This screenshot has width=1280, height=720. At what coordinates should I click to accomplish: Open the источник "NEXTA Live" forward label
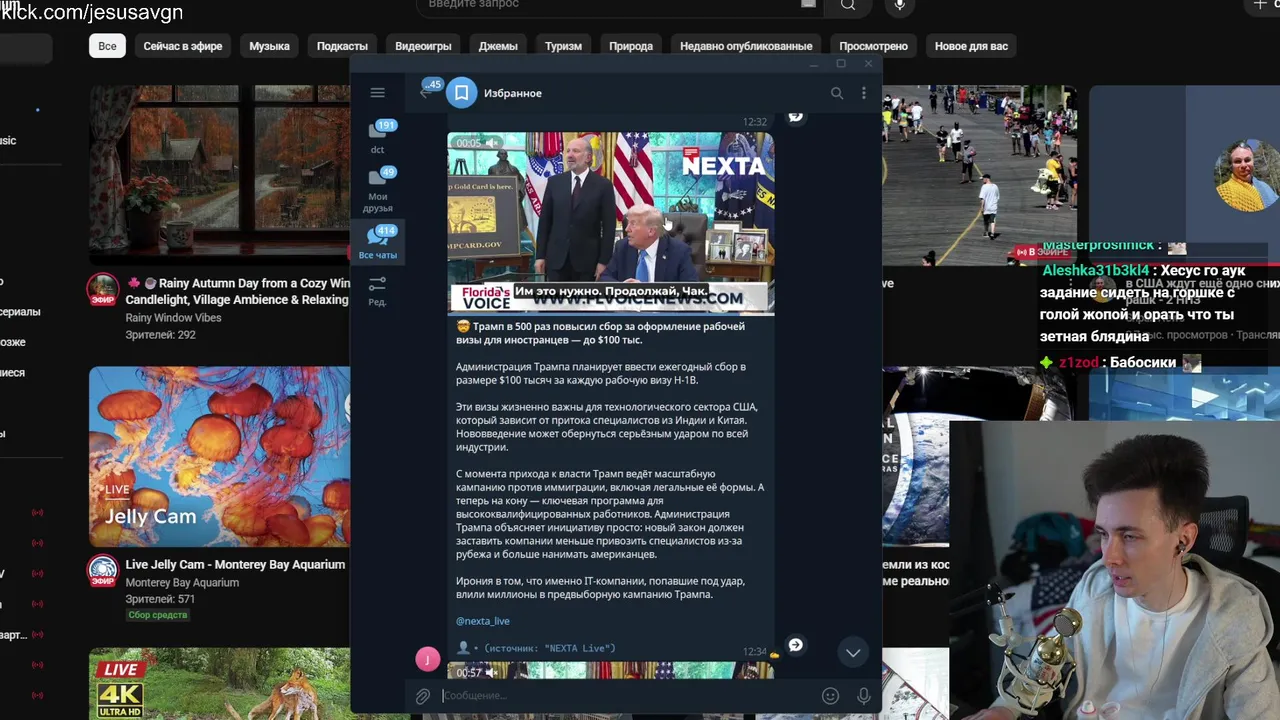(x=550, y=648)
